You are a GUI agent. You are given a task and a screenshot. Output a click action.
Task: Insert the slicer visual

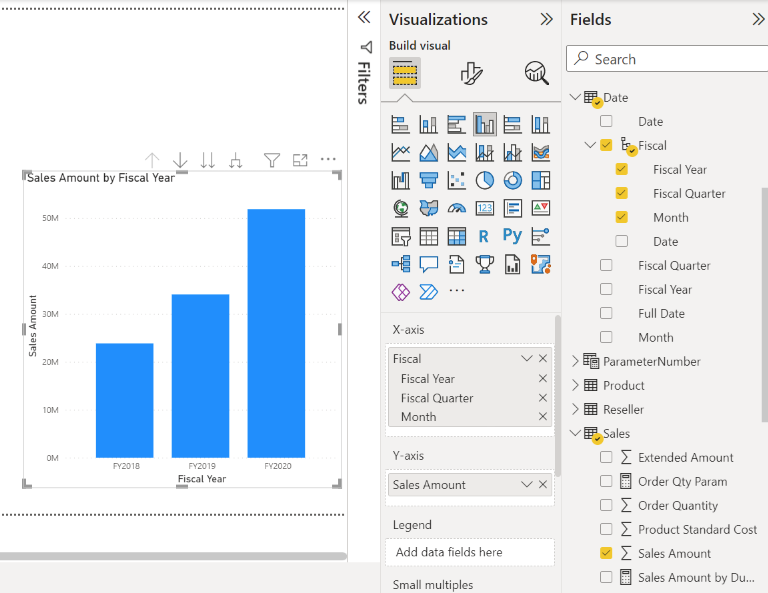(x=400, y=237)
